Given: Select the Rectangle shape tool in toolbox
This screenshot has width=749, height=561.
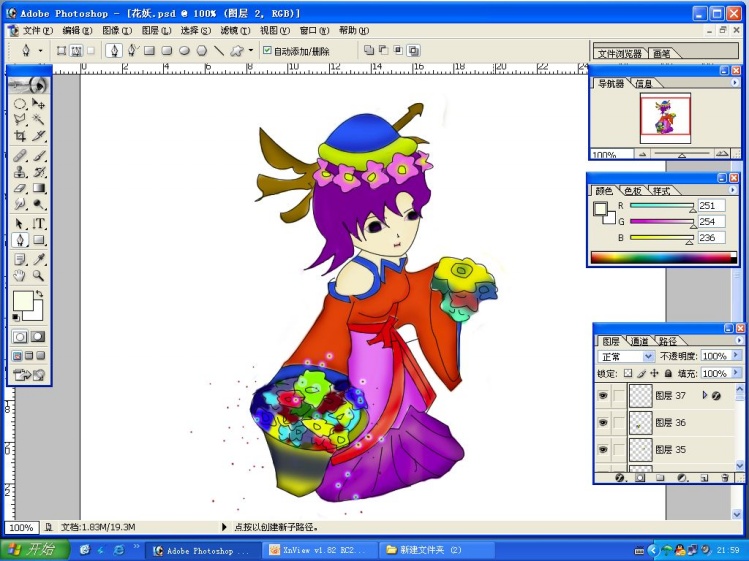Looking at the screenshot, I should (38, 240).
